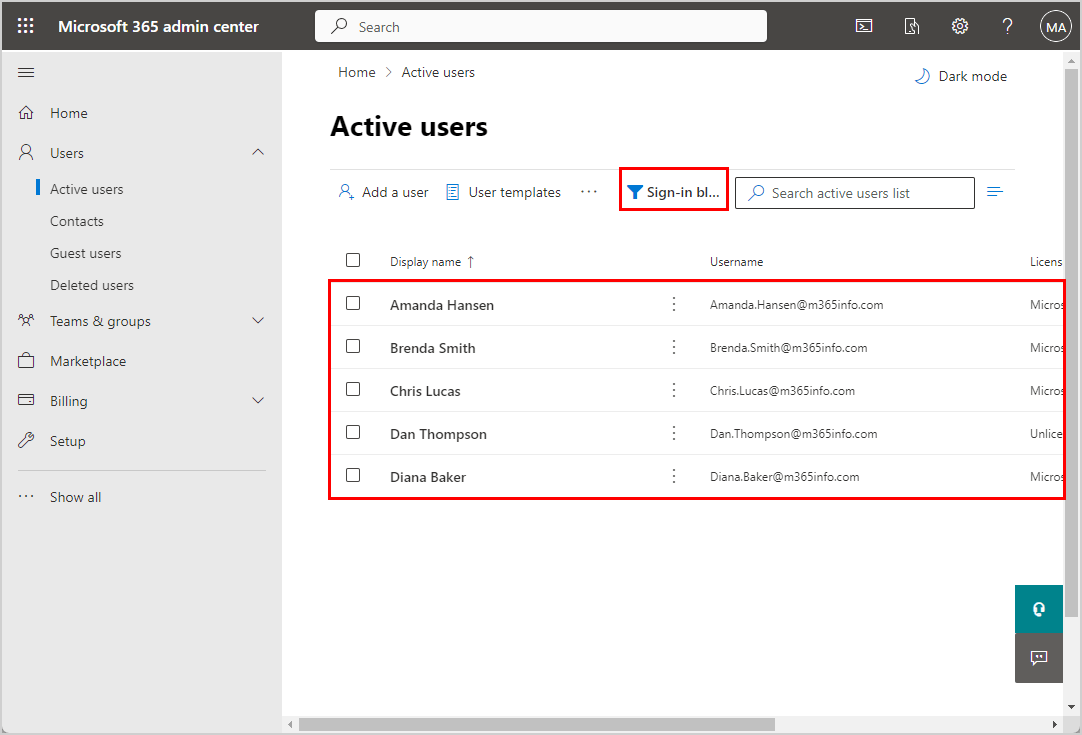Screen dimensions: 1082x735
Task: Click Billing credit card icon
Action: pos(26,400)
